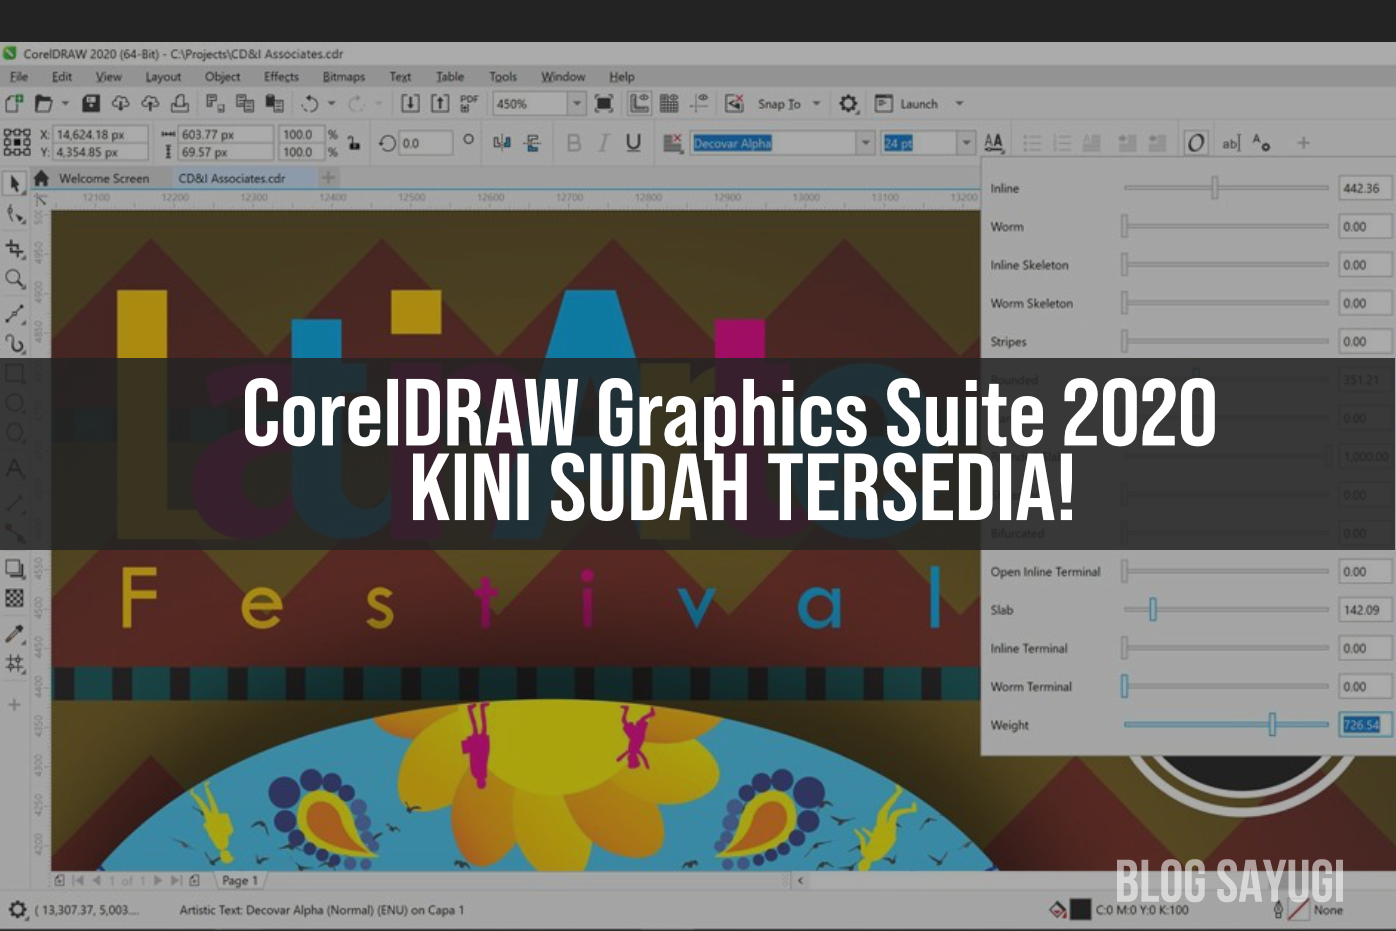The width and height of the screenshot is (1396, 931).
Task: Create a new document
Action: (x=14, y=103)
